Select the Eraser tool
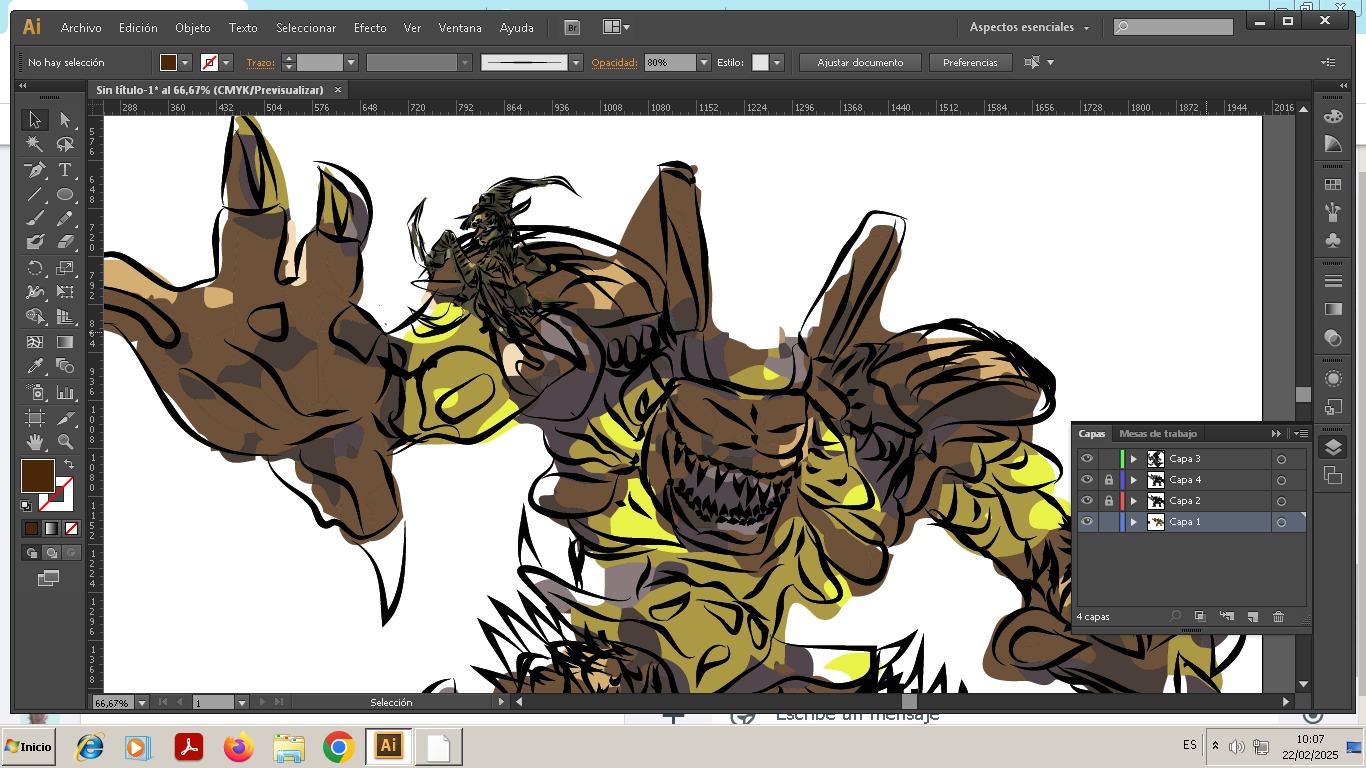Image resolution: width=1366 pixels, height=768 pixels. tap(65, 242)
